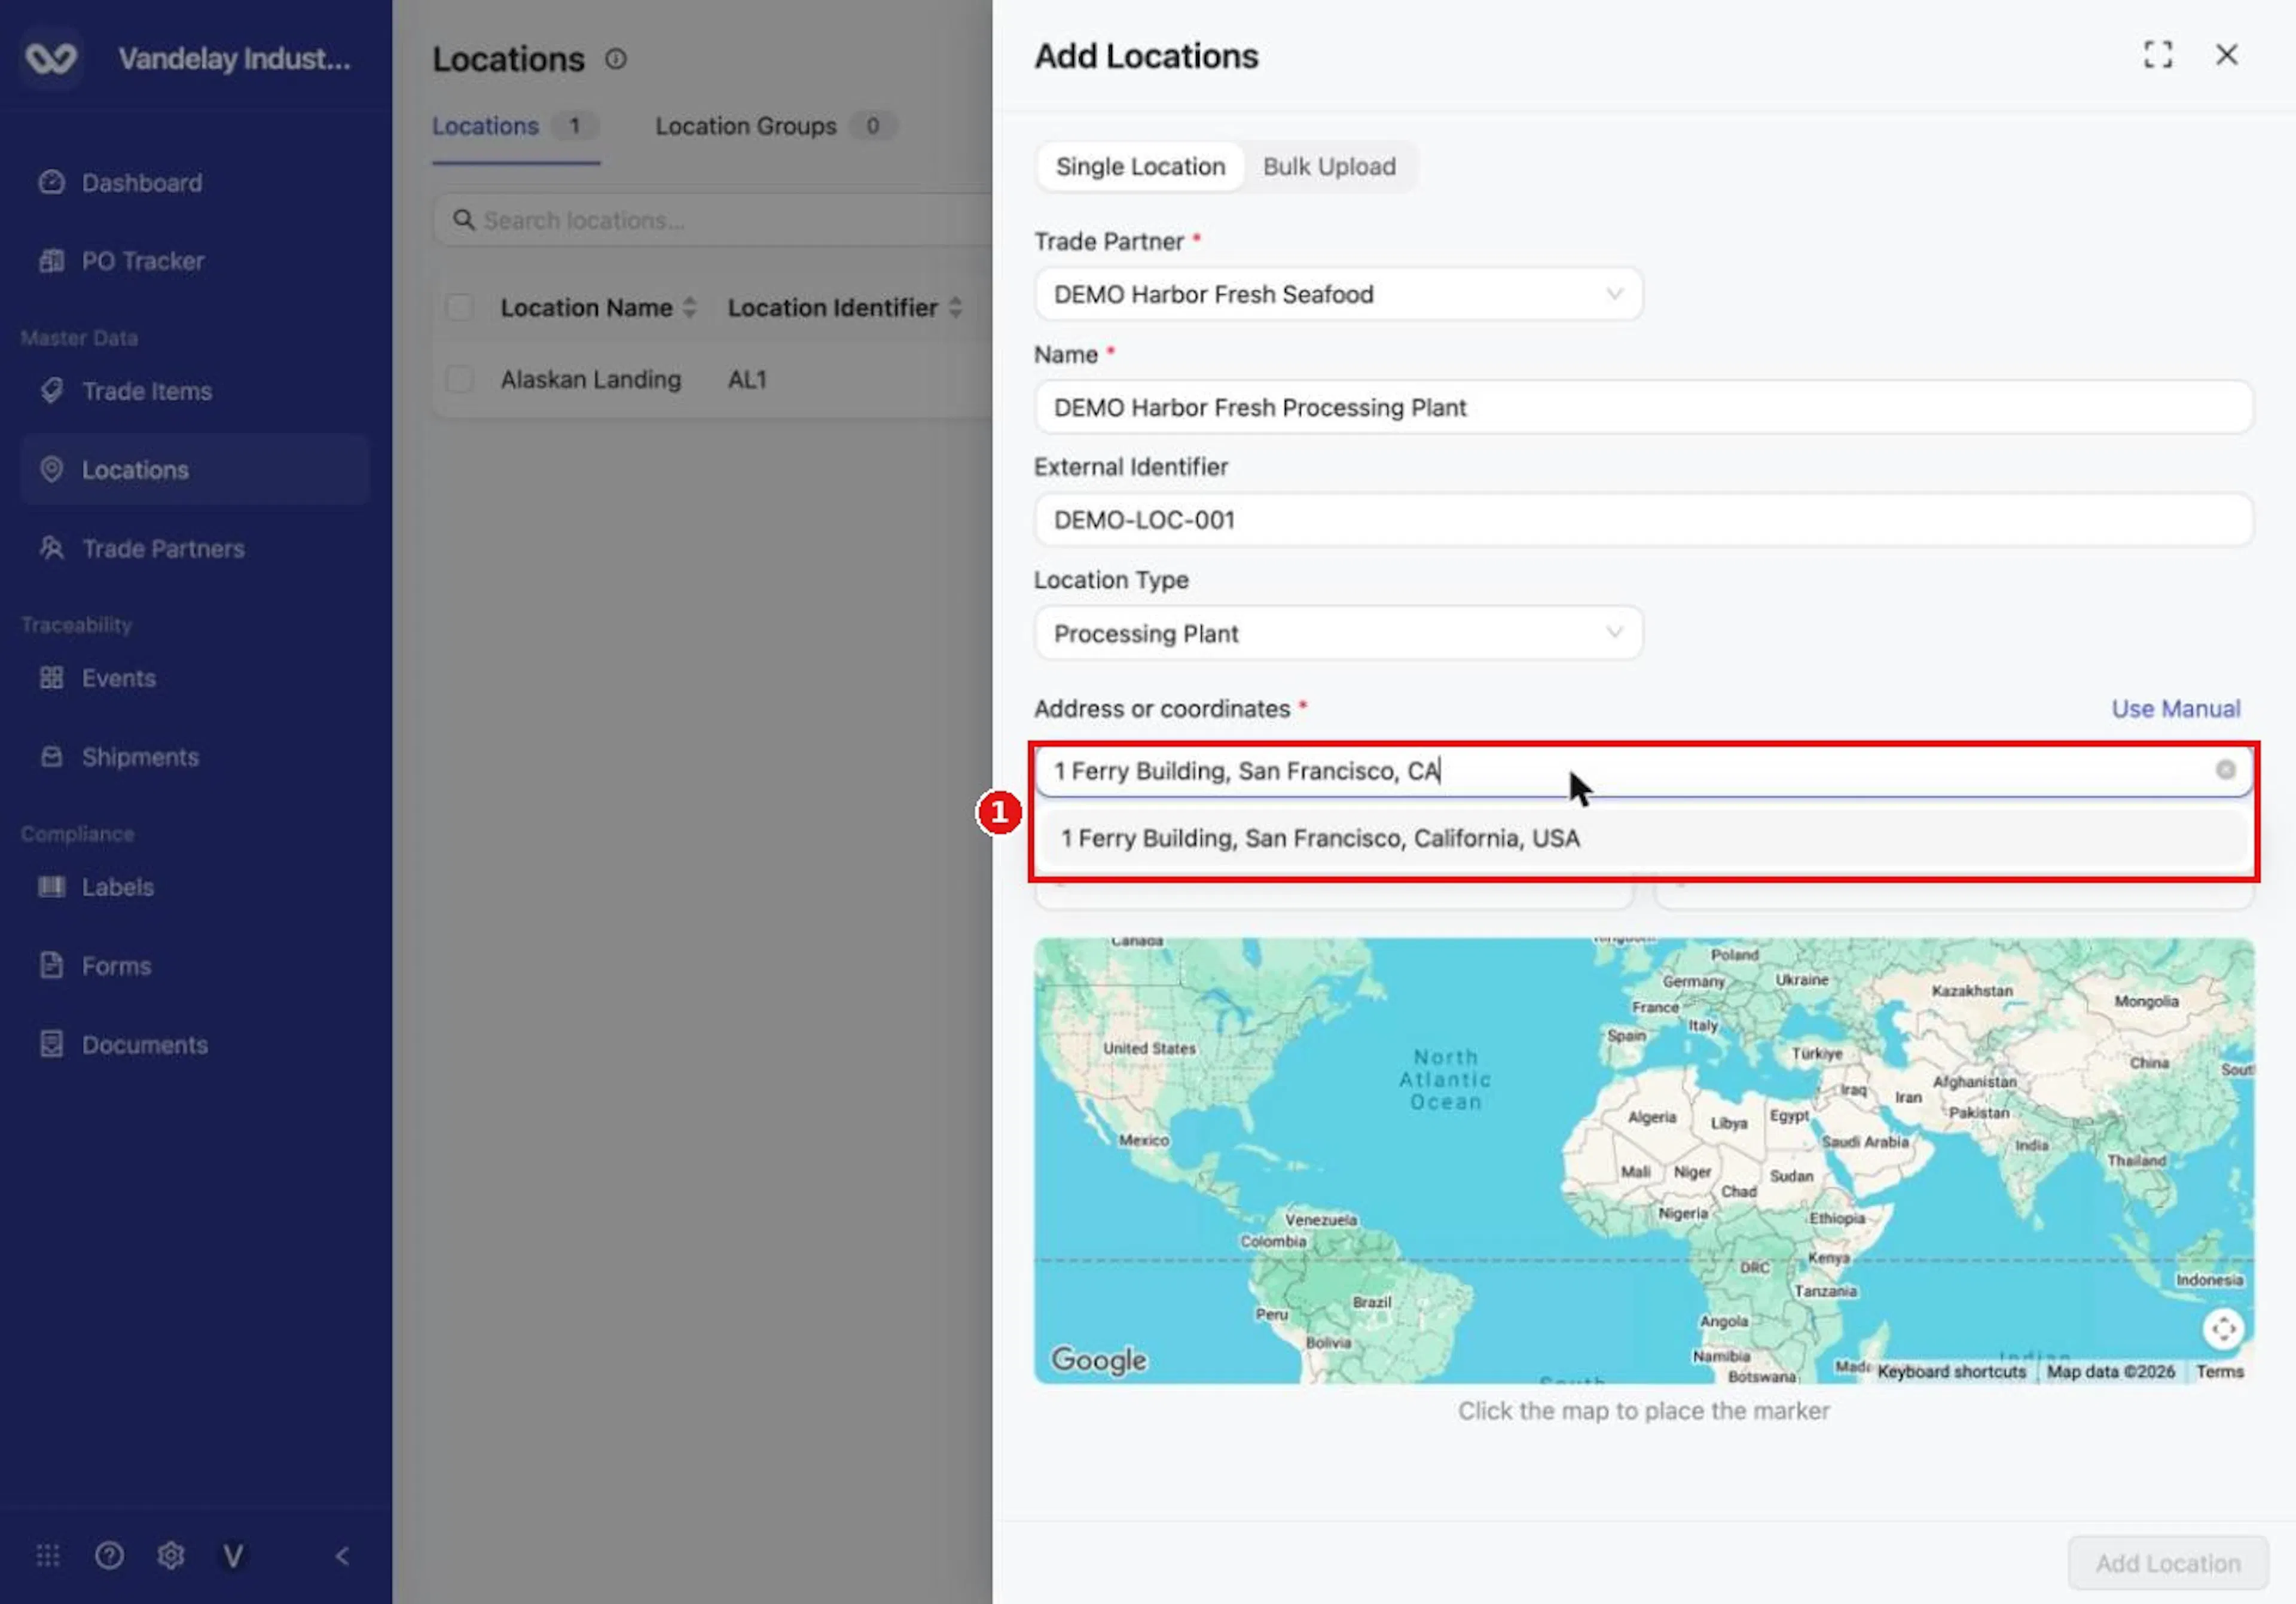
Task: Click the apps grid icon in the sidebar footer
Action: pos(48,1556)
